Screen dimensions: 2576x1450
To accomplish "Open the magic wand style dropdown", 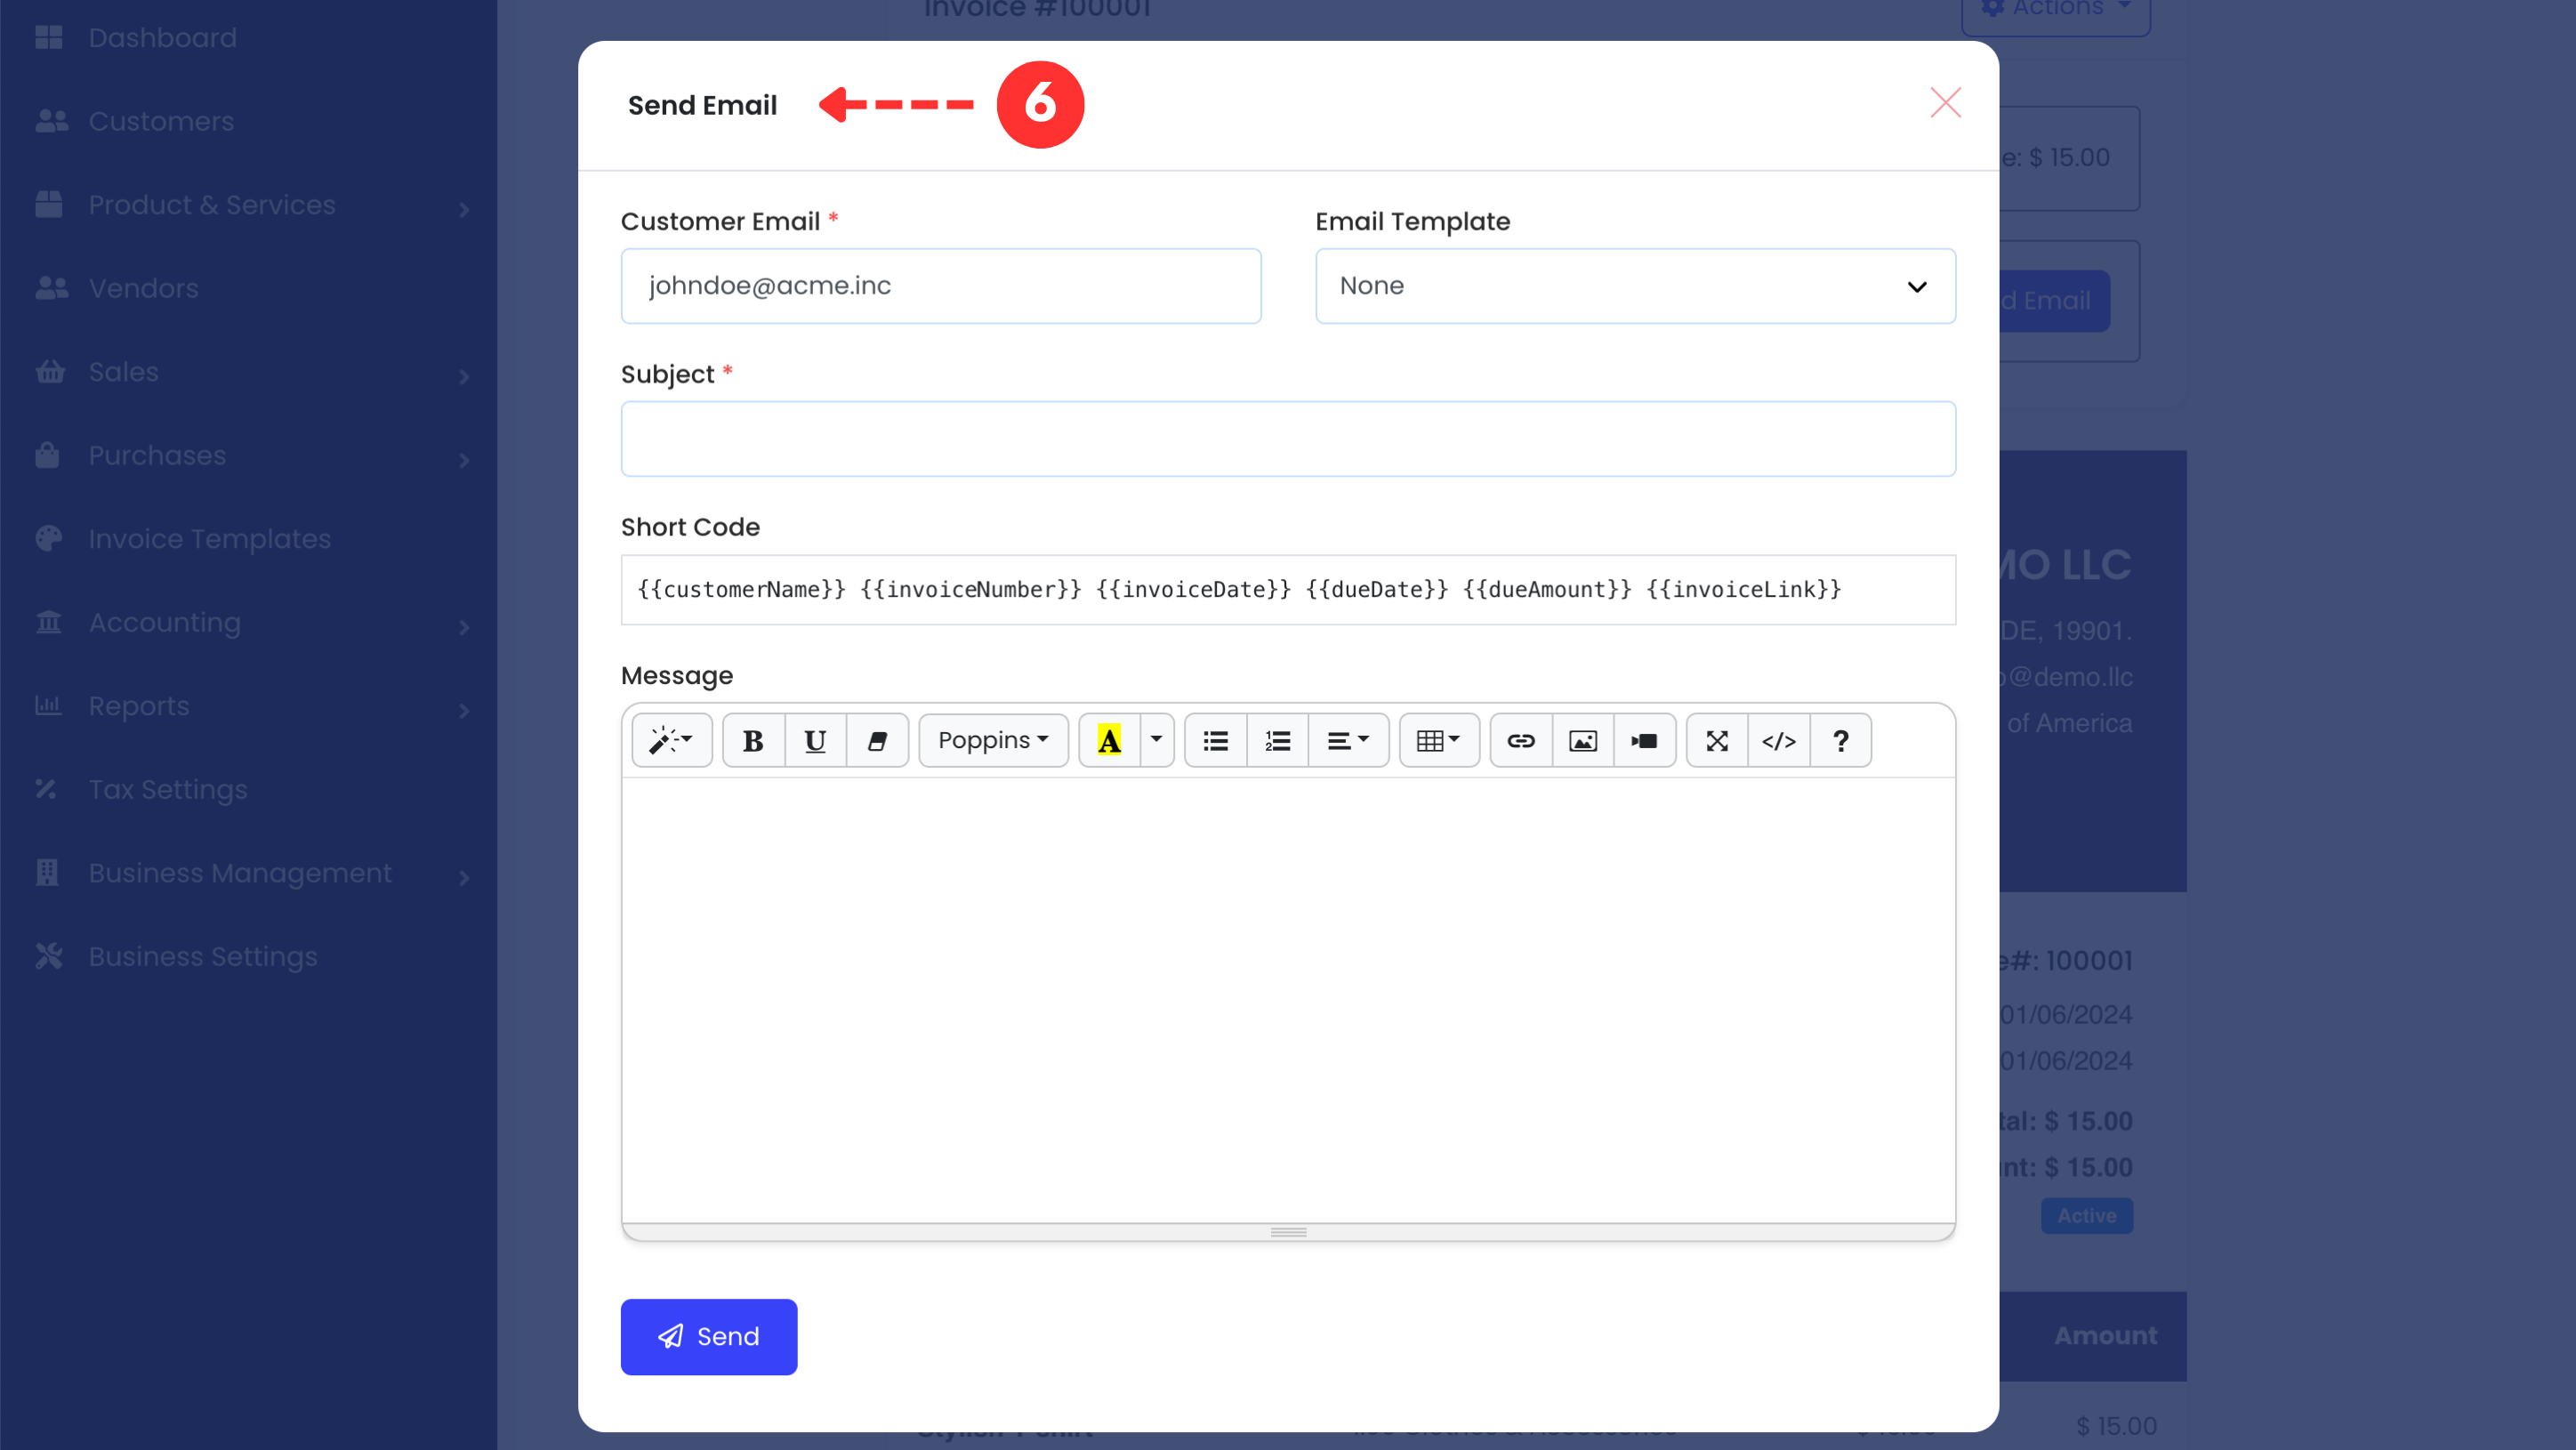I will point(671,740).
